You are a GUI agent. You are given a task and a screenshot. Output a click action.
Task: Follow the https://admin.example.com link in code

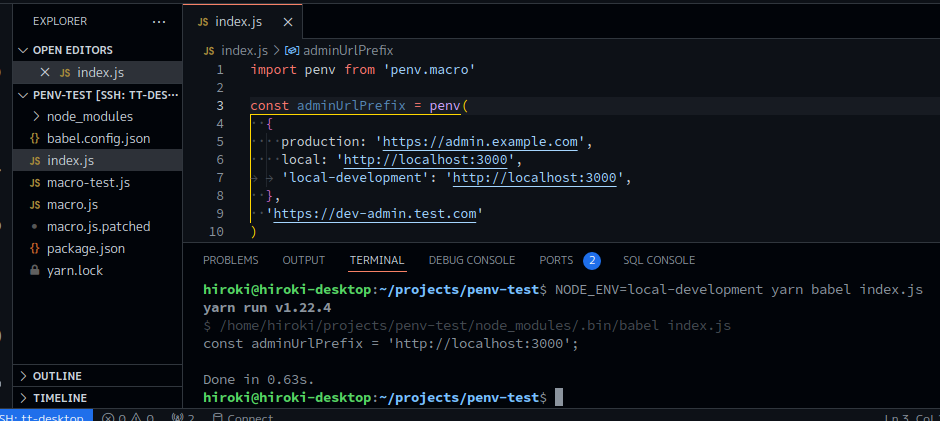[x=480, y=141]
